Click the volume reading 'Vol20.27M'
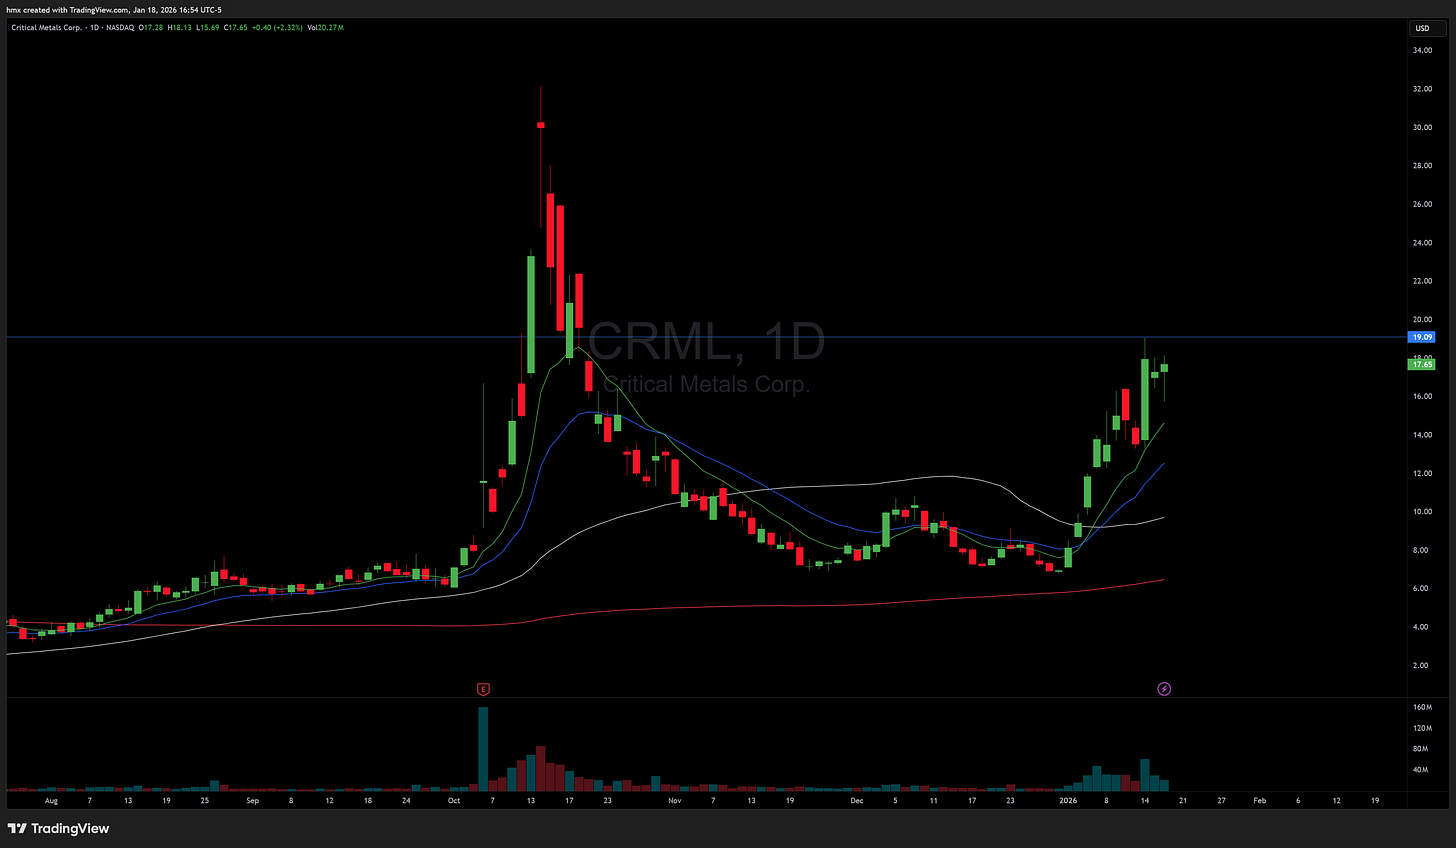1456x848 pixels. point(327,27)
